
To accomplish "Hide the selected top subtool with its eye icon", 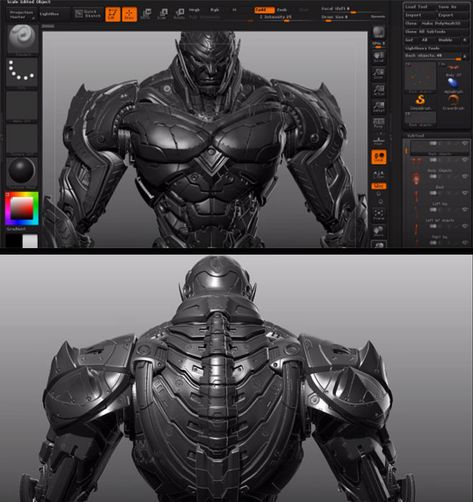I will click(465, 143).
